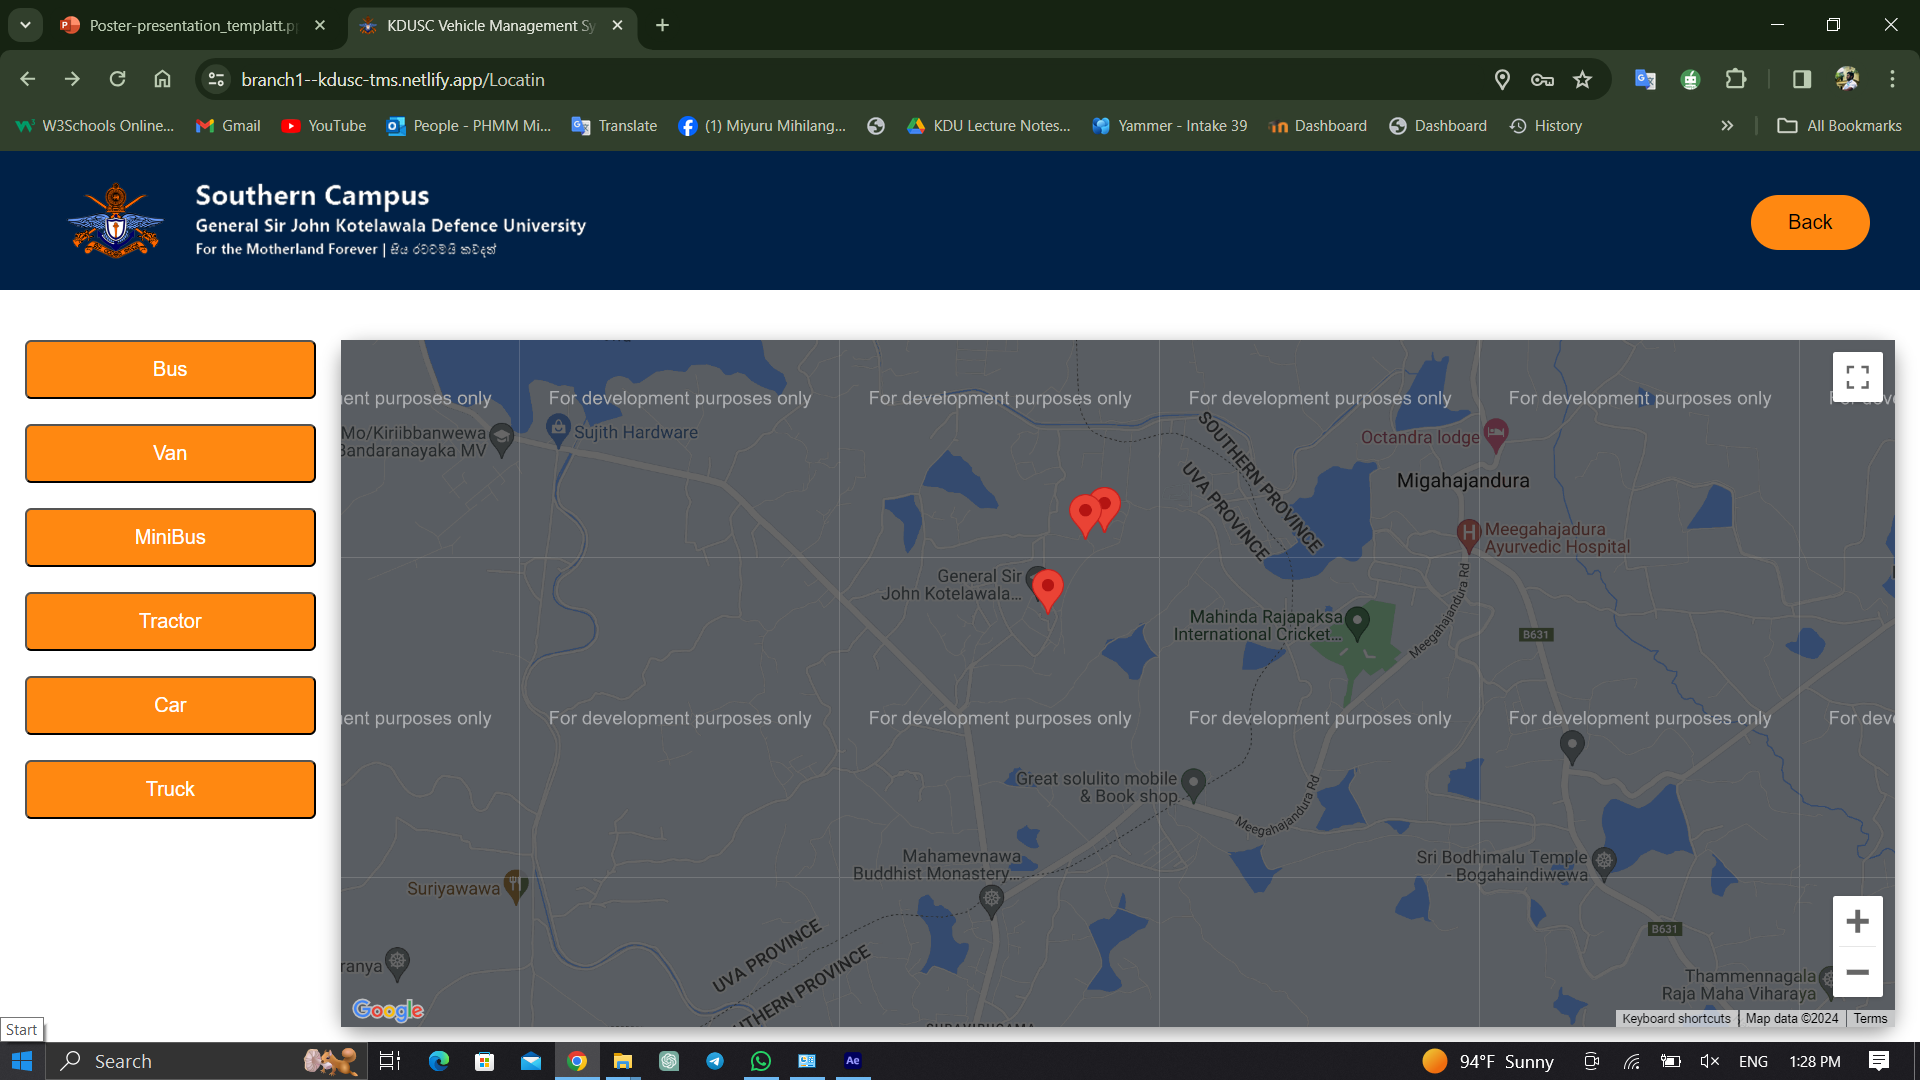Switch to the Poster-presentation tab
1920x1080 pixels.
(x=192, y=25)
